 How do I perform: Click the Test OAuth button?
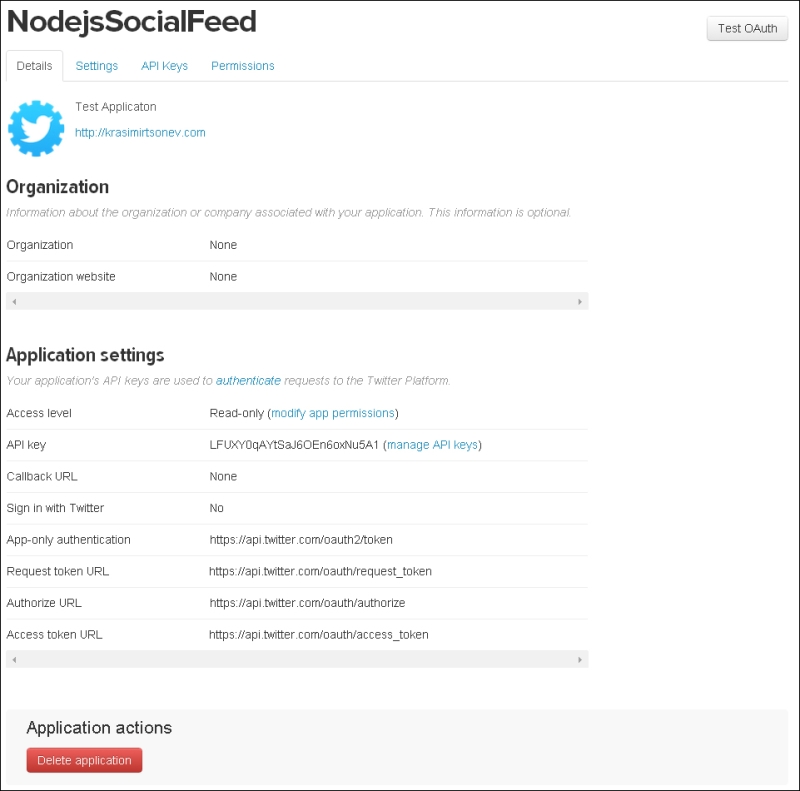(747, 29)
